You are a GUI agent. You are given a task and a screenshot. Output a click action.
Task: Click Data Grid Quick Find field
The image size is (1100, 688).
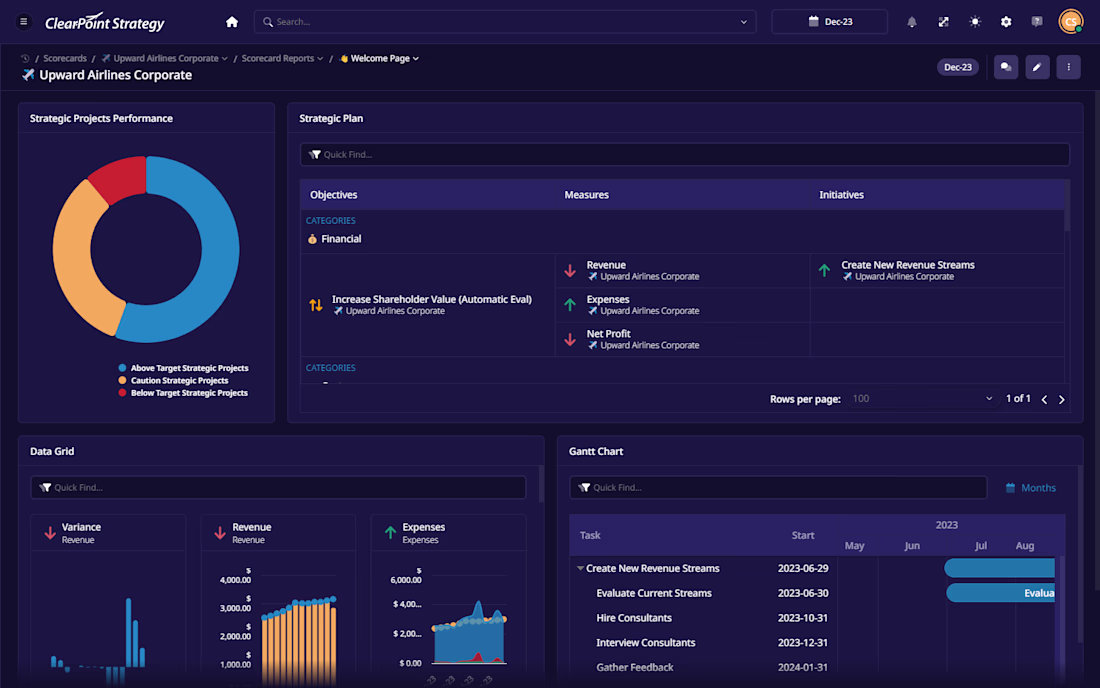click(x=278, y=487)
